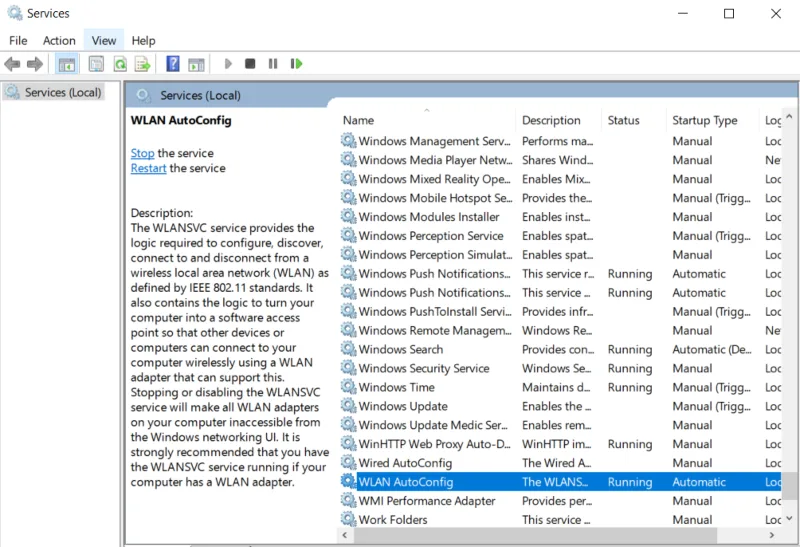Open the Help toolbar icon

173,64
